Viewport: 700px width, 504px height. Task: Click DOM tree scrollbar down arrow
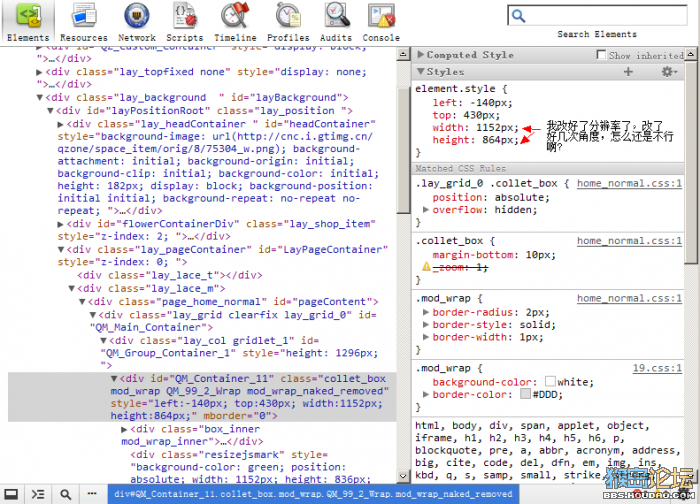tap(403, 476)
